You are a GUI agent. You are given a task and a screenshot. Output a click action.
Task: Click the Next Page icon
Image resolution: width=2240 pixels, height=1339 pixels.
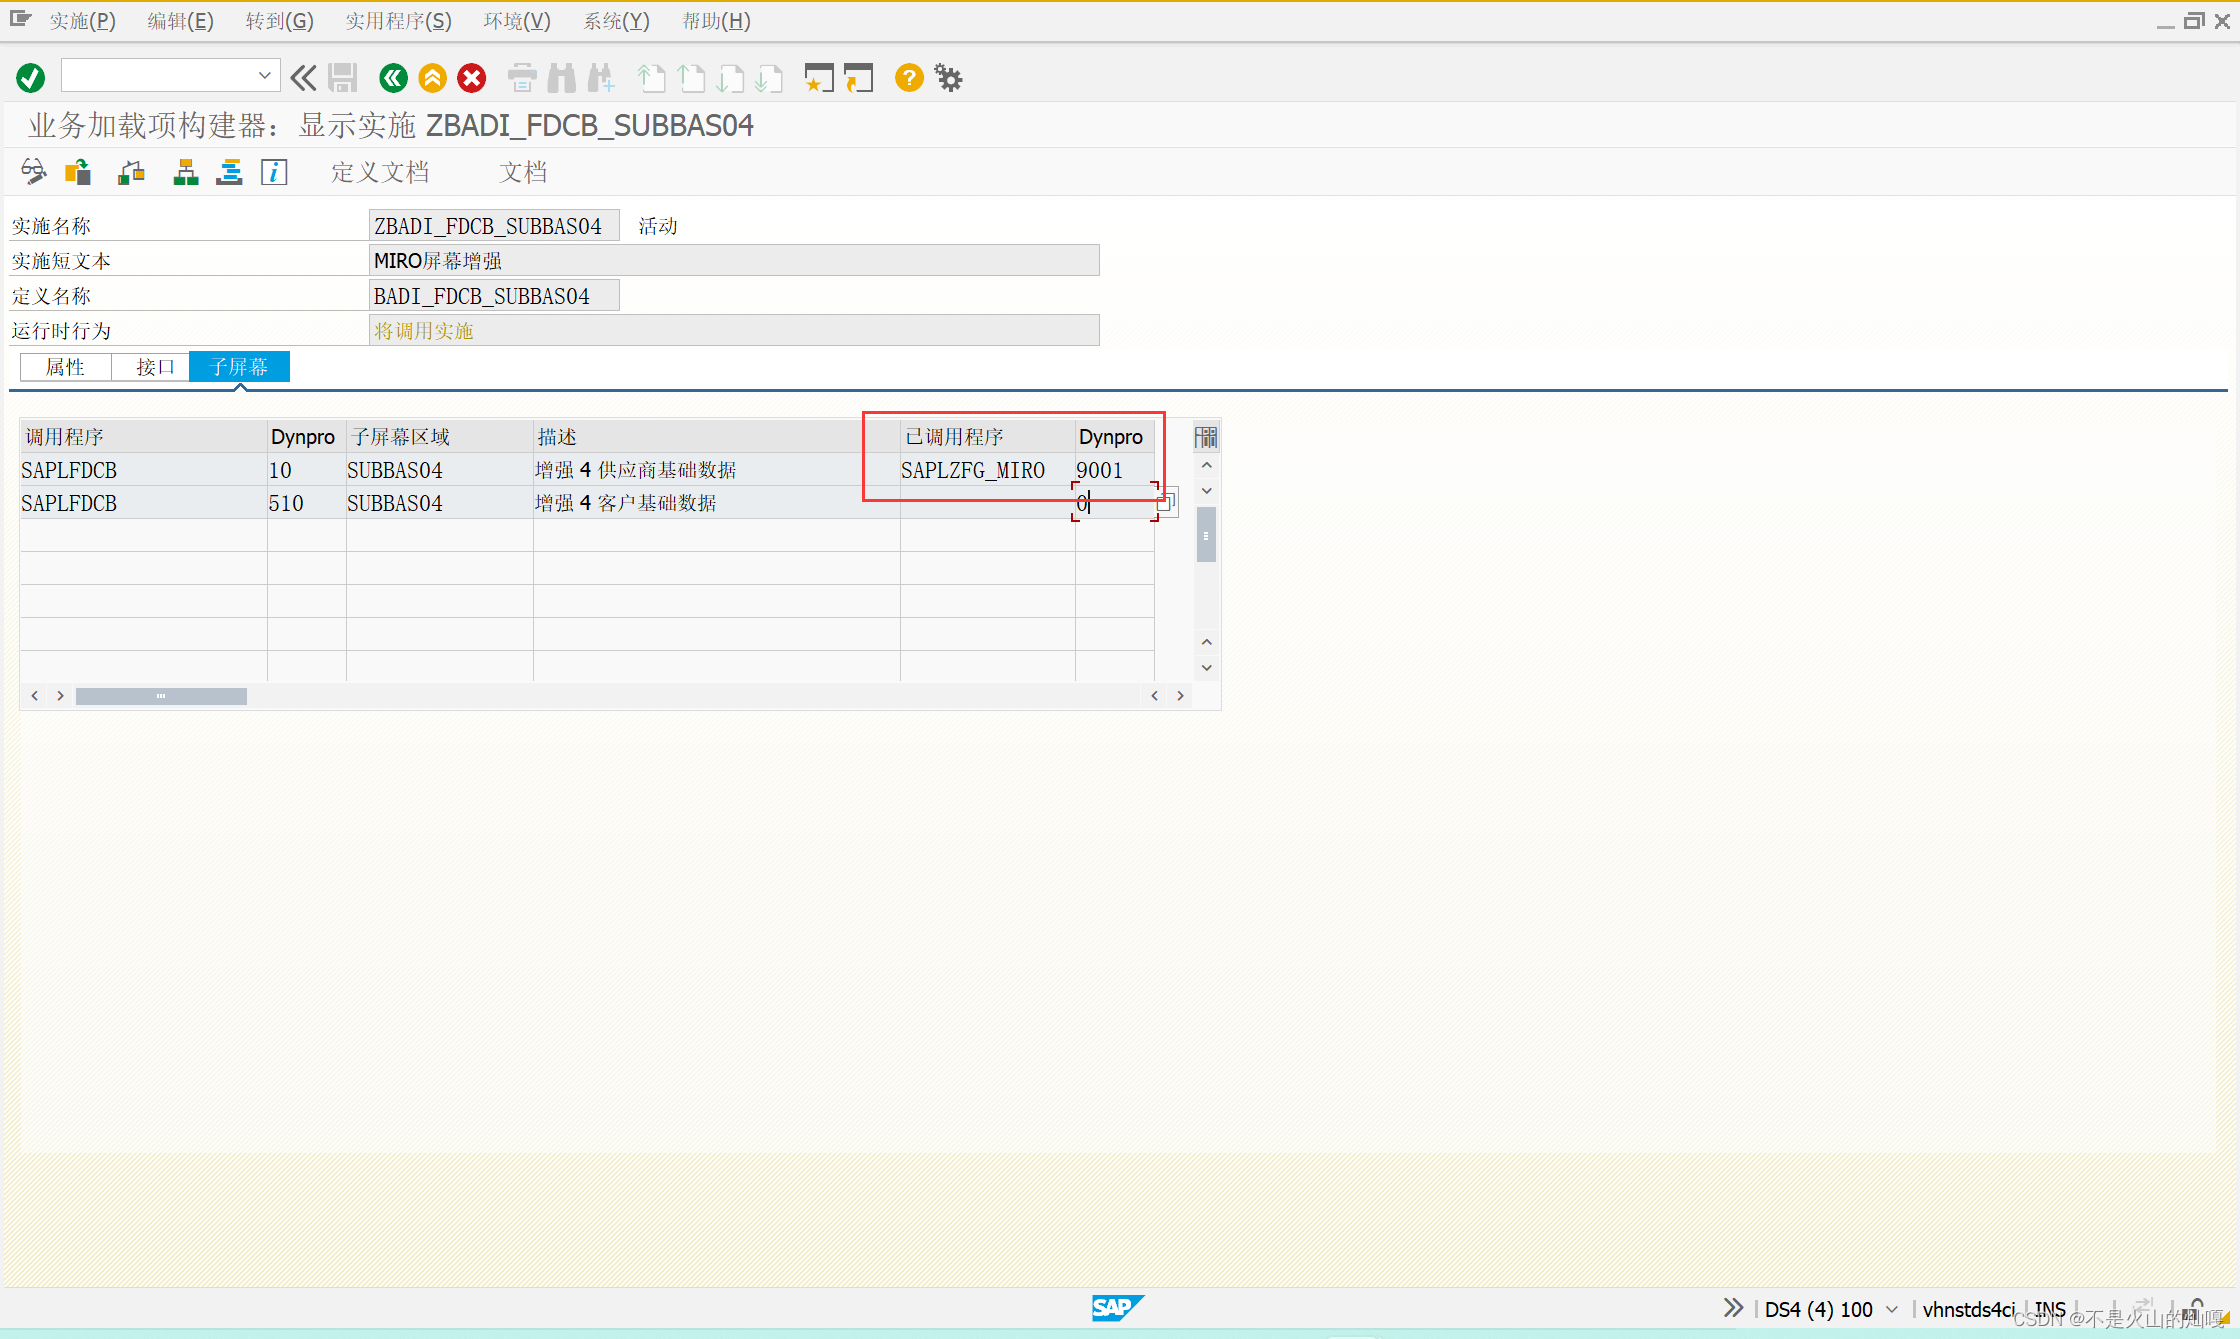click(731, 78)
